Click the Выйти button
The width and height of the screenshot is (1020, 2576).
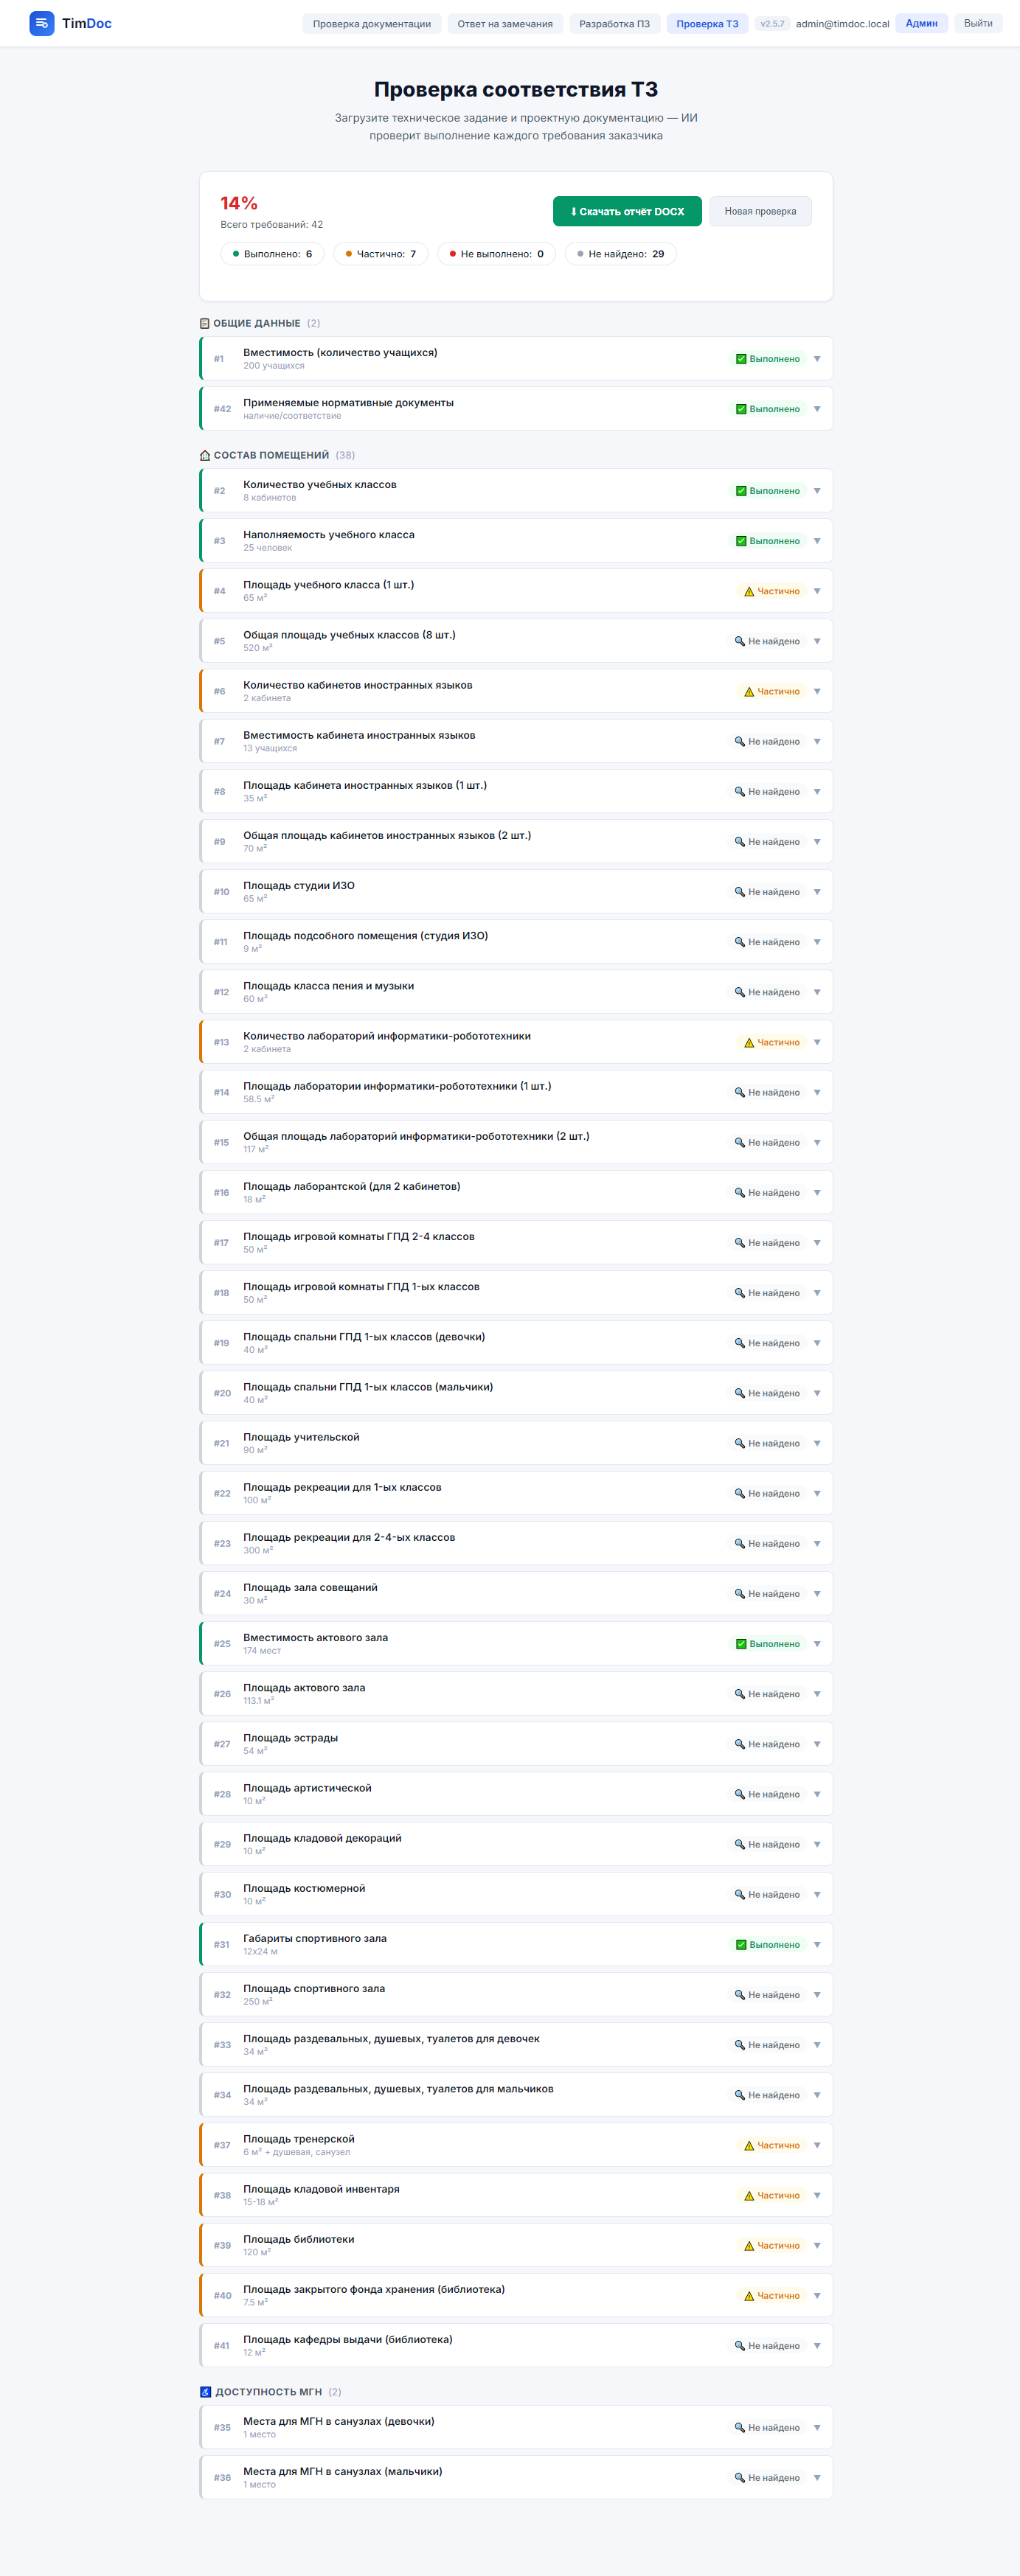pos(979,23)
